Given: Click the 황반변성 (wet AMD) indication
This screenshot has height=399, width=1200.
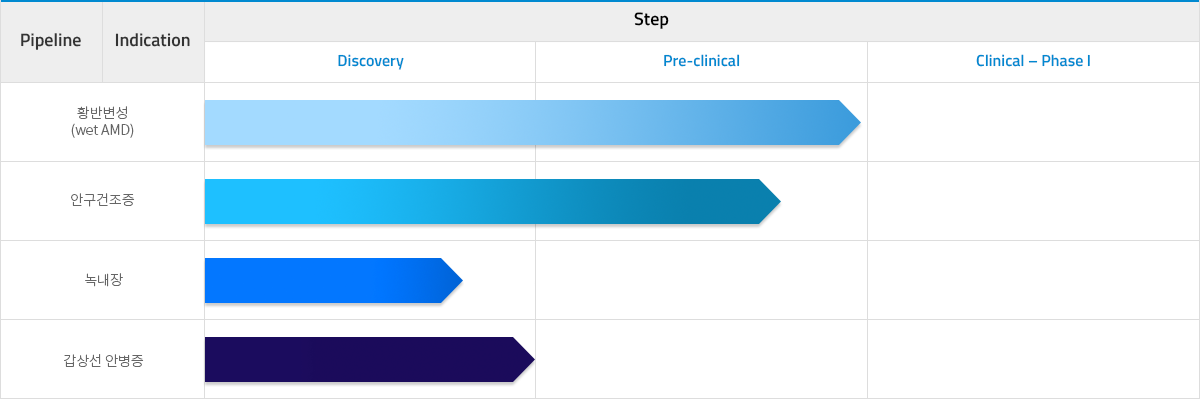Looking at the screenshot, I should (103, 121).
